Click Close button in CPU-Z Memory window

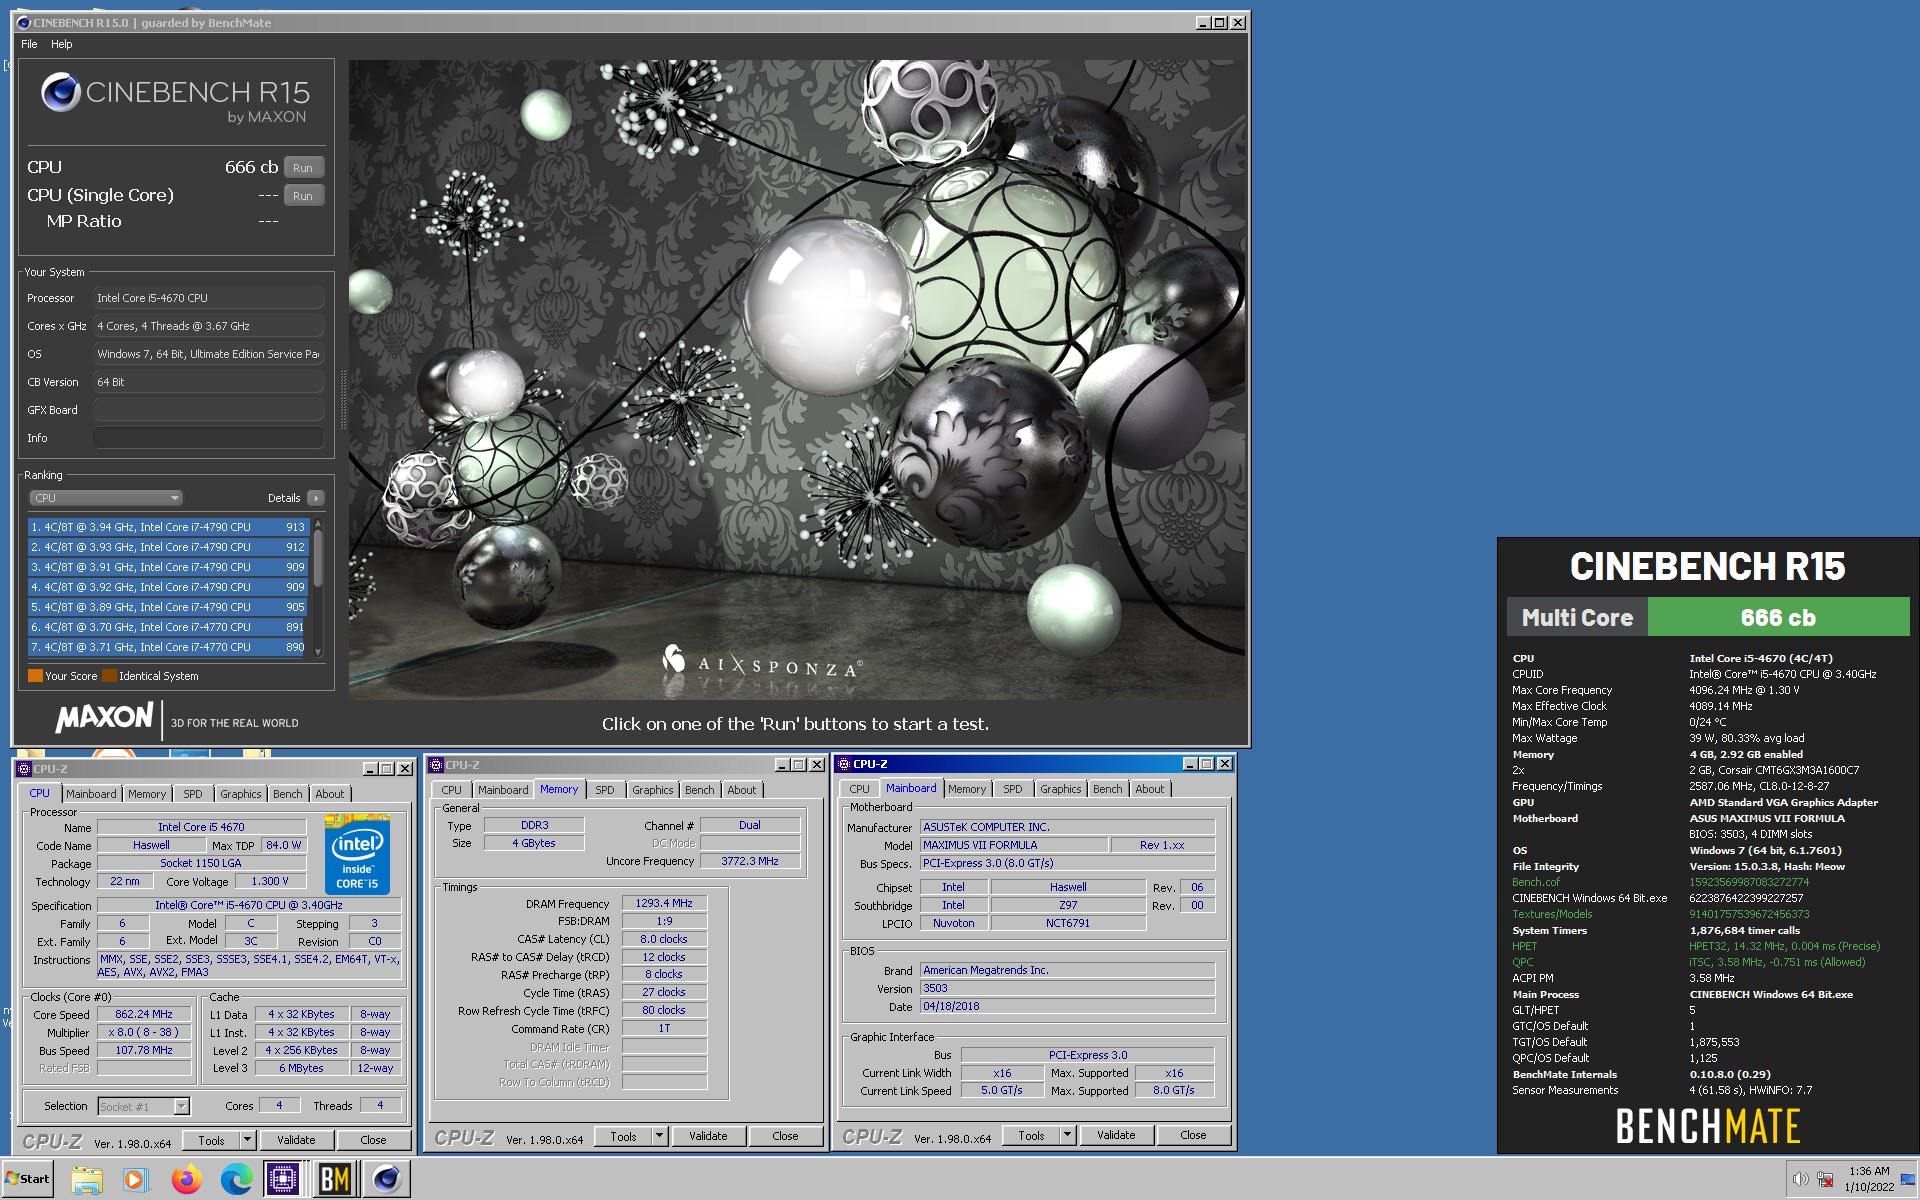[x=785, y=1136]
